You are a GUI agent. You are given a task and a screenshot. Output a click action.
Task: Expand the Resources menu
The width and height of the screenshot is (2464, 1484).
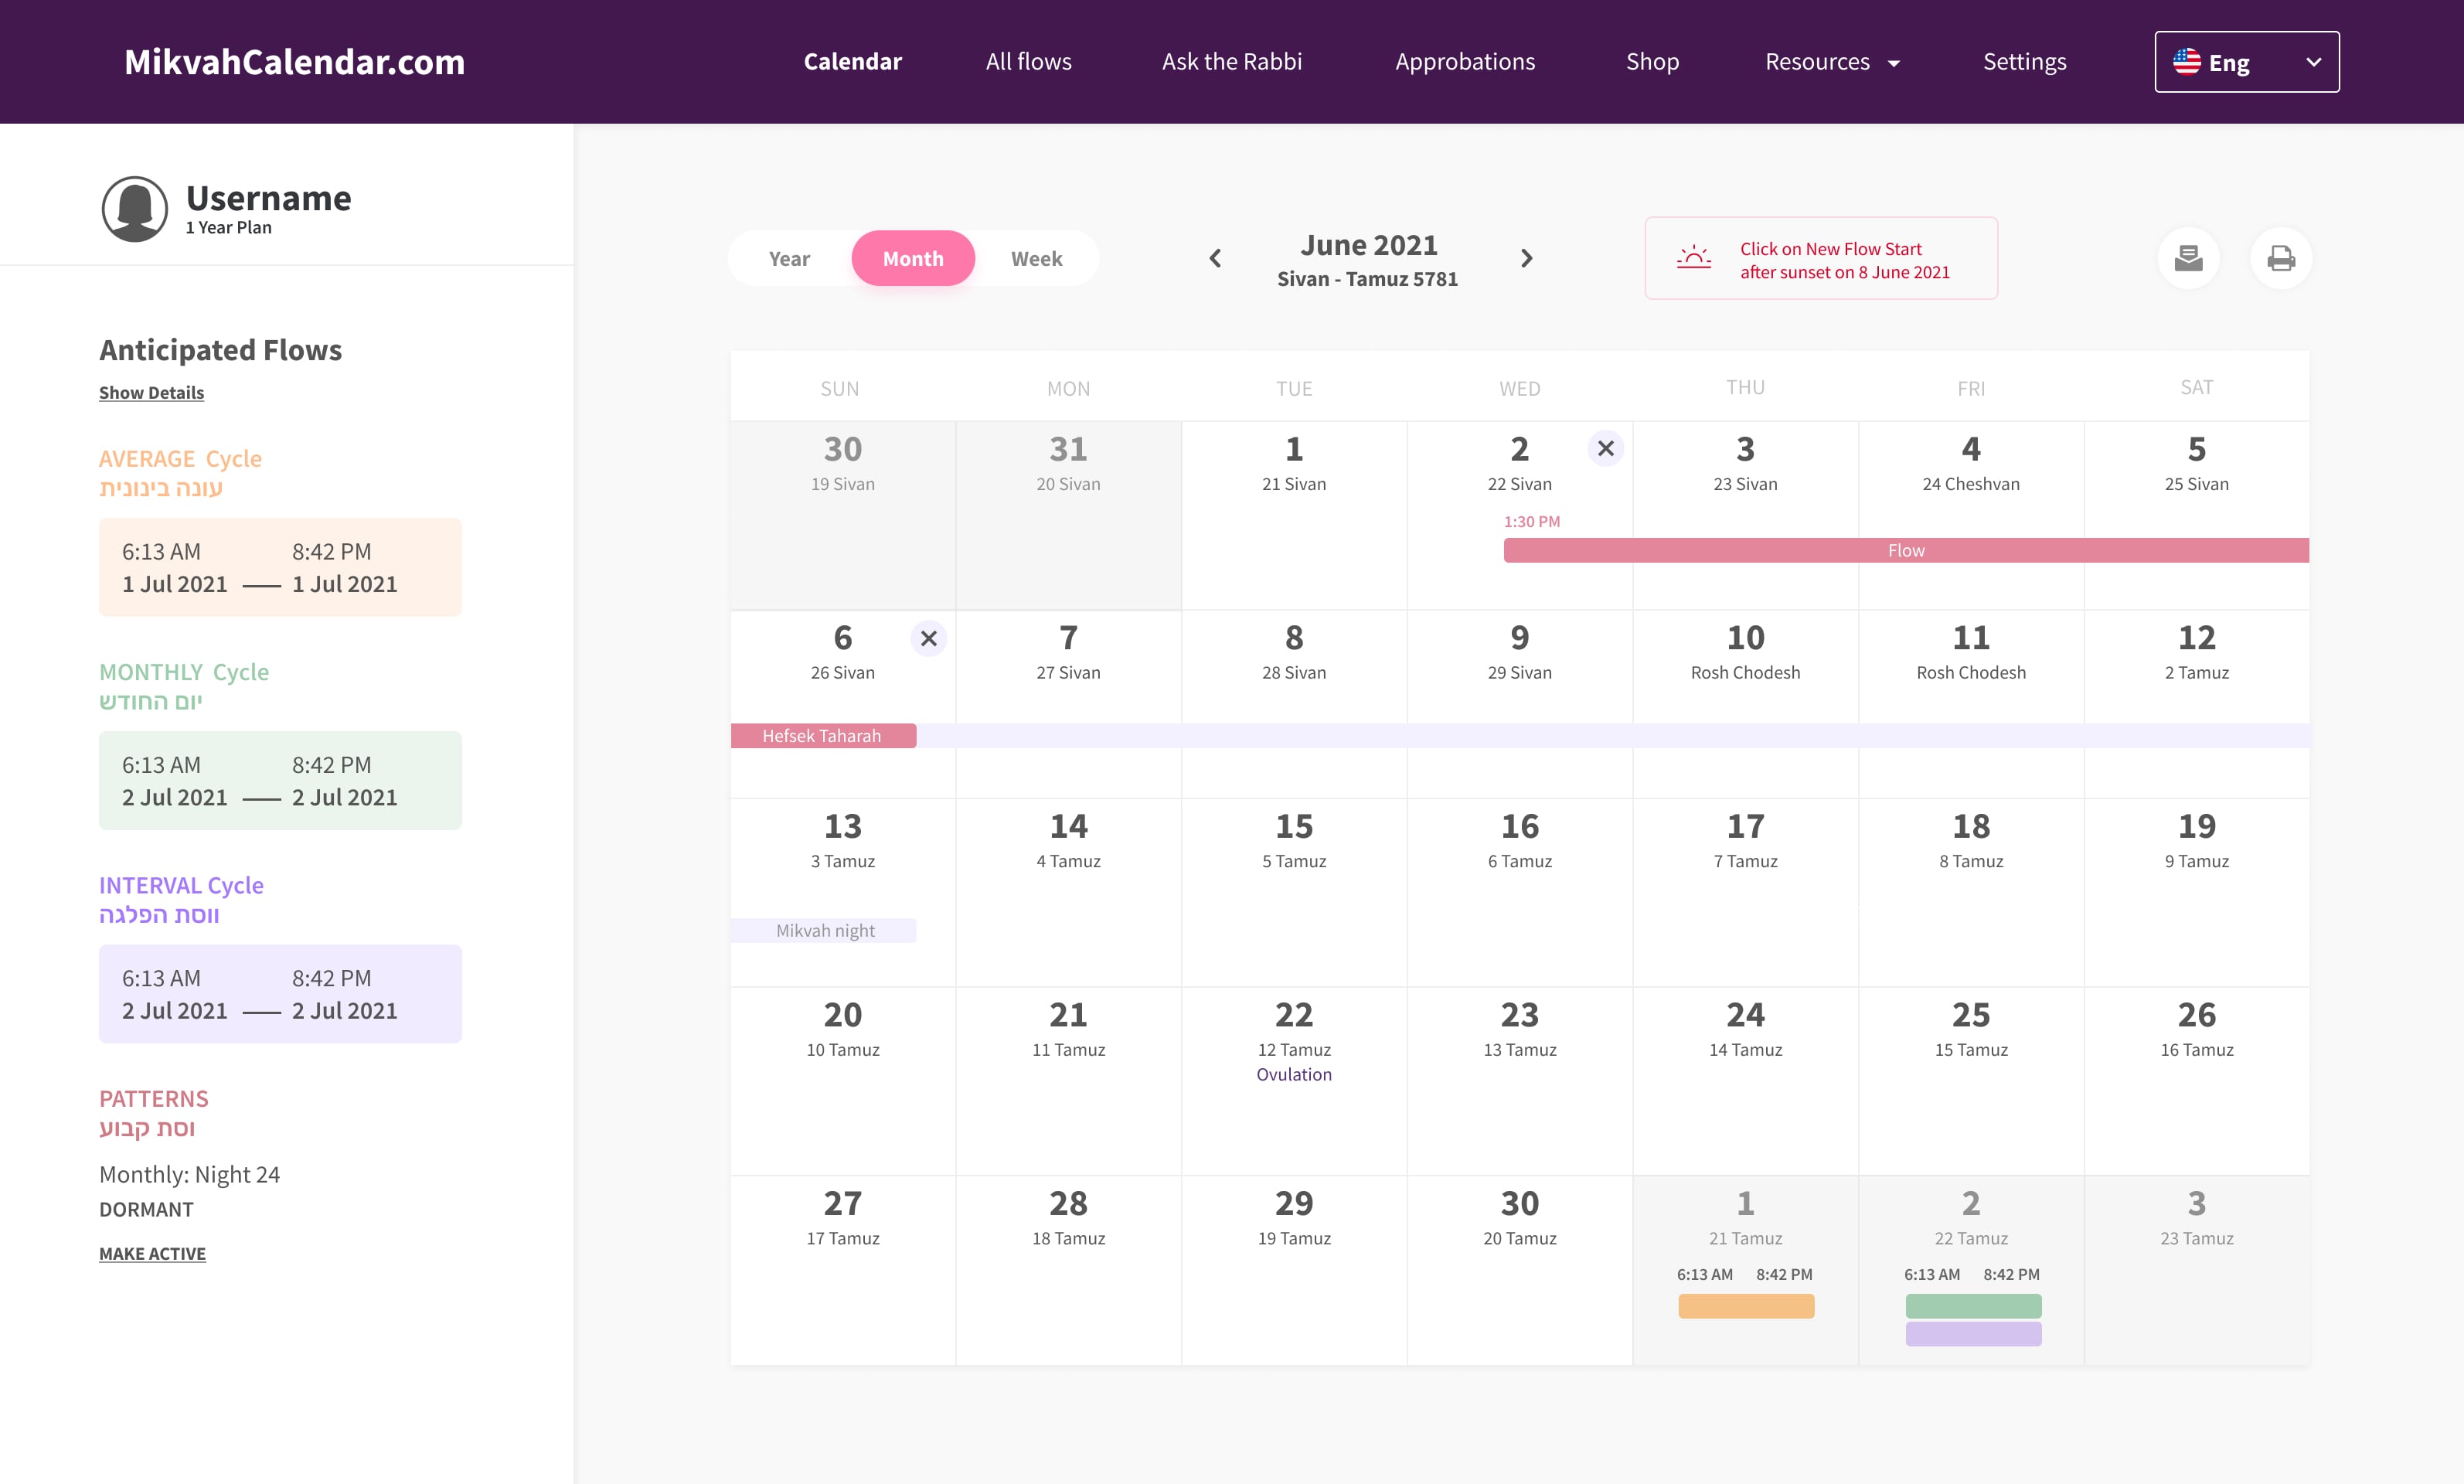pyautogui.click(x=1831, y=62)
